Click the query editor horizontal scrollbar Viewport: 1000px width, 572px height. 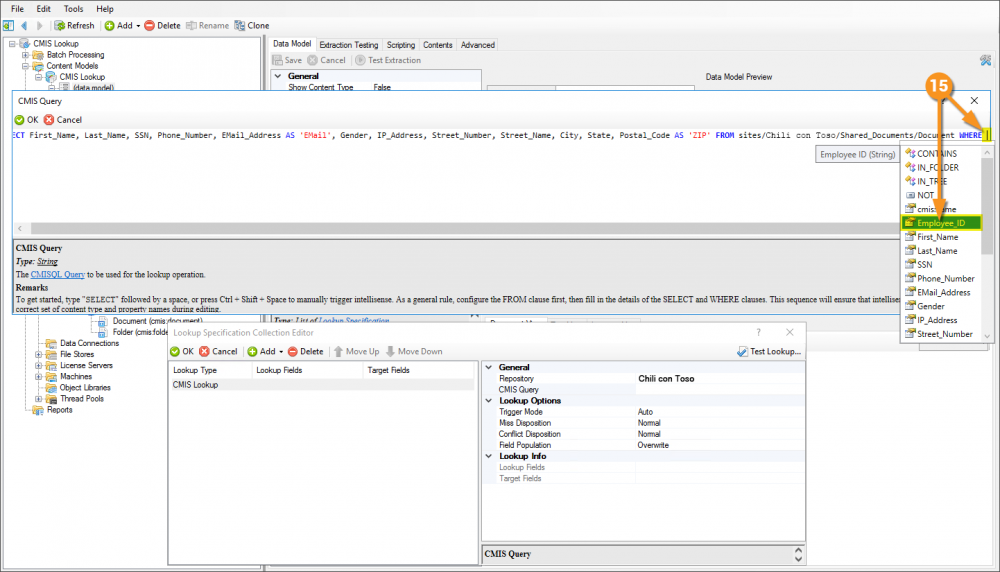(466, 228)
